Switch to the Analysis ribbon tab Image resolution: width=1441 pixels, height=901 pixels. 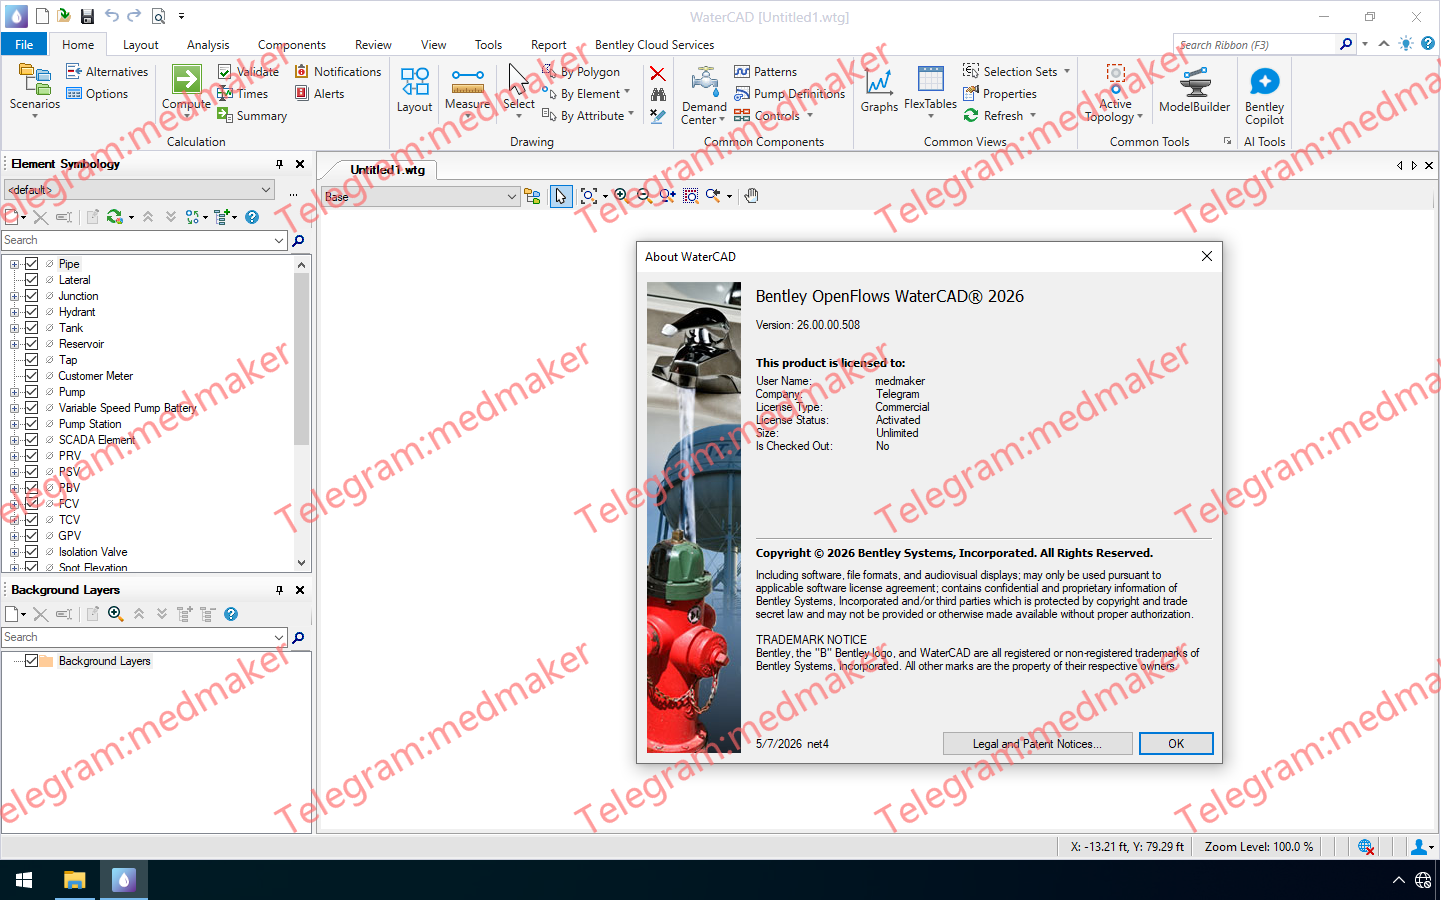pyautogui.click(x=208, y=45)
